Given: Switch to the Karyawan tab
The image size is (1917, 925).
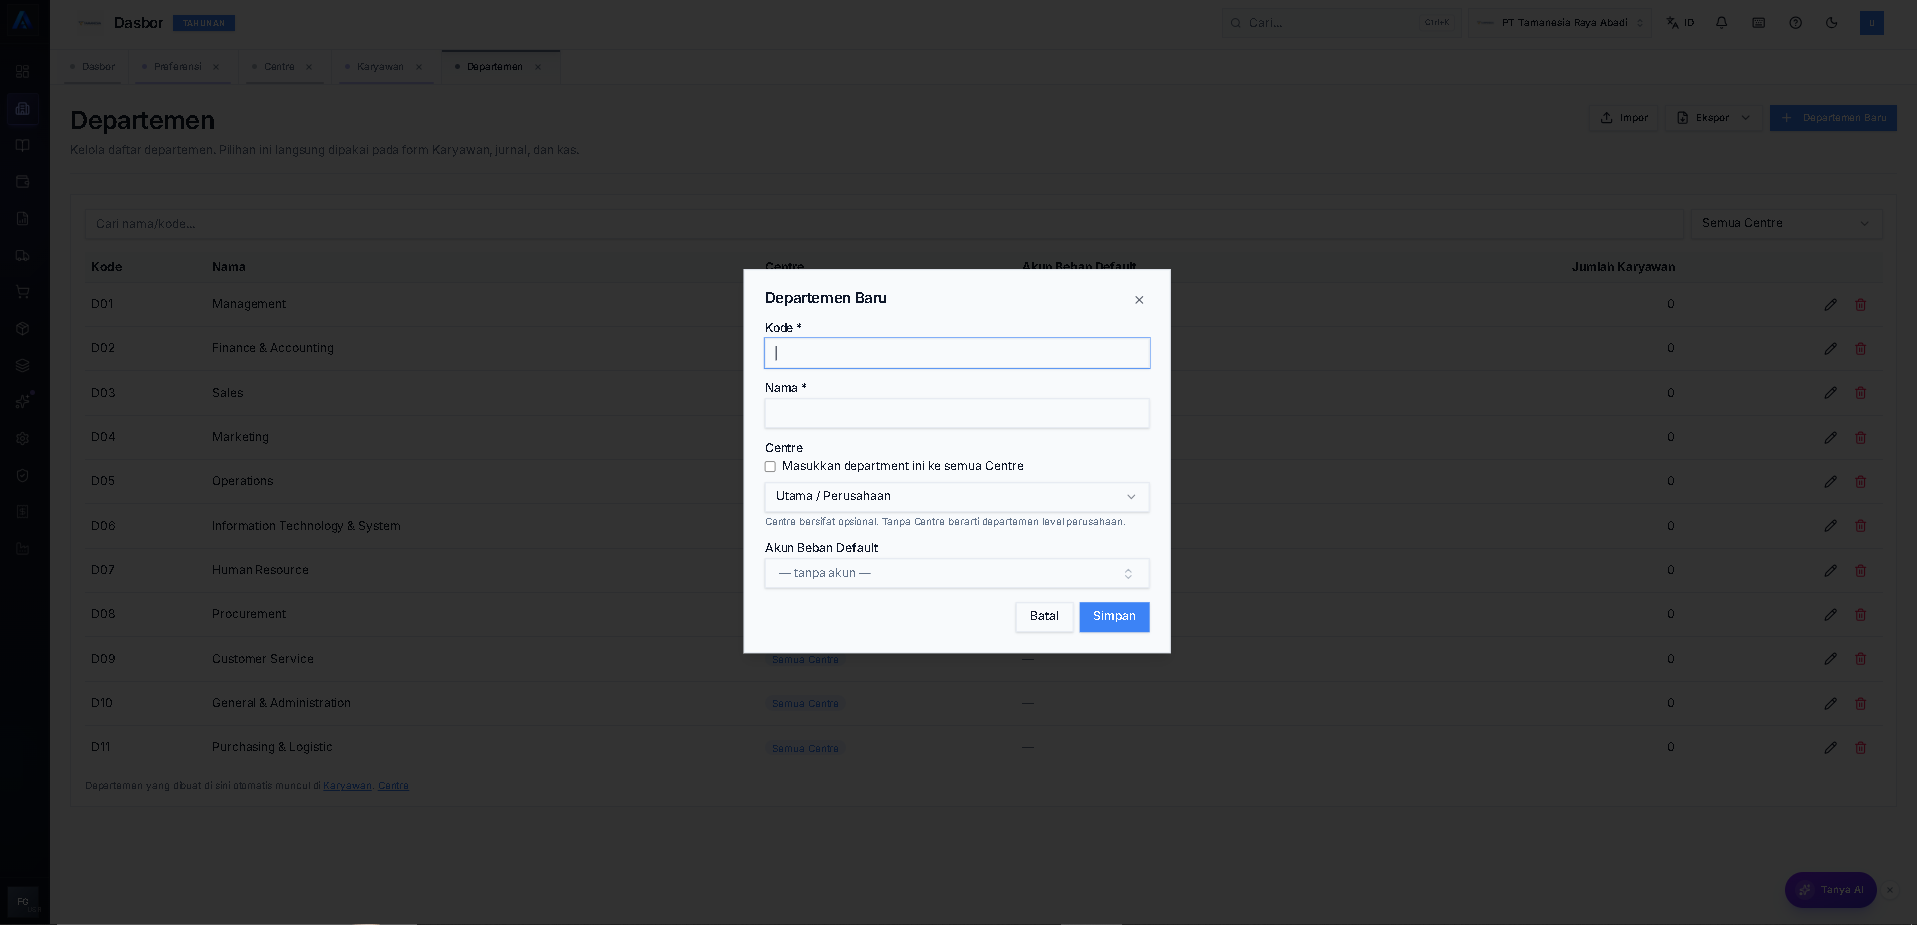Looking at the screenshot, I should (x=380, y=67).
